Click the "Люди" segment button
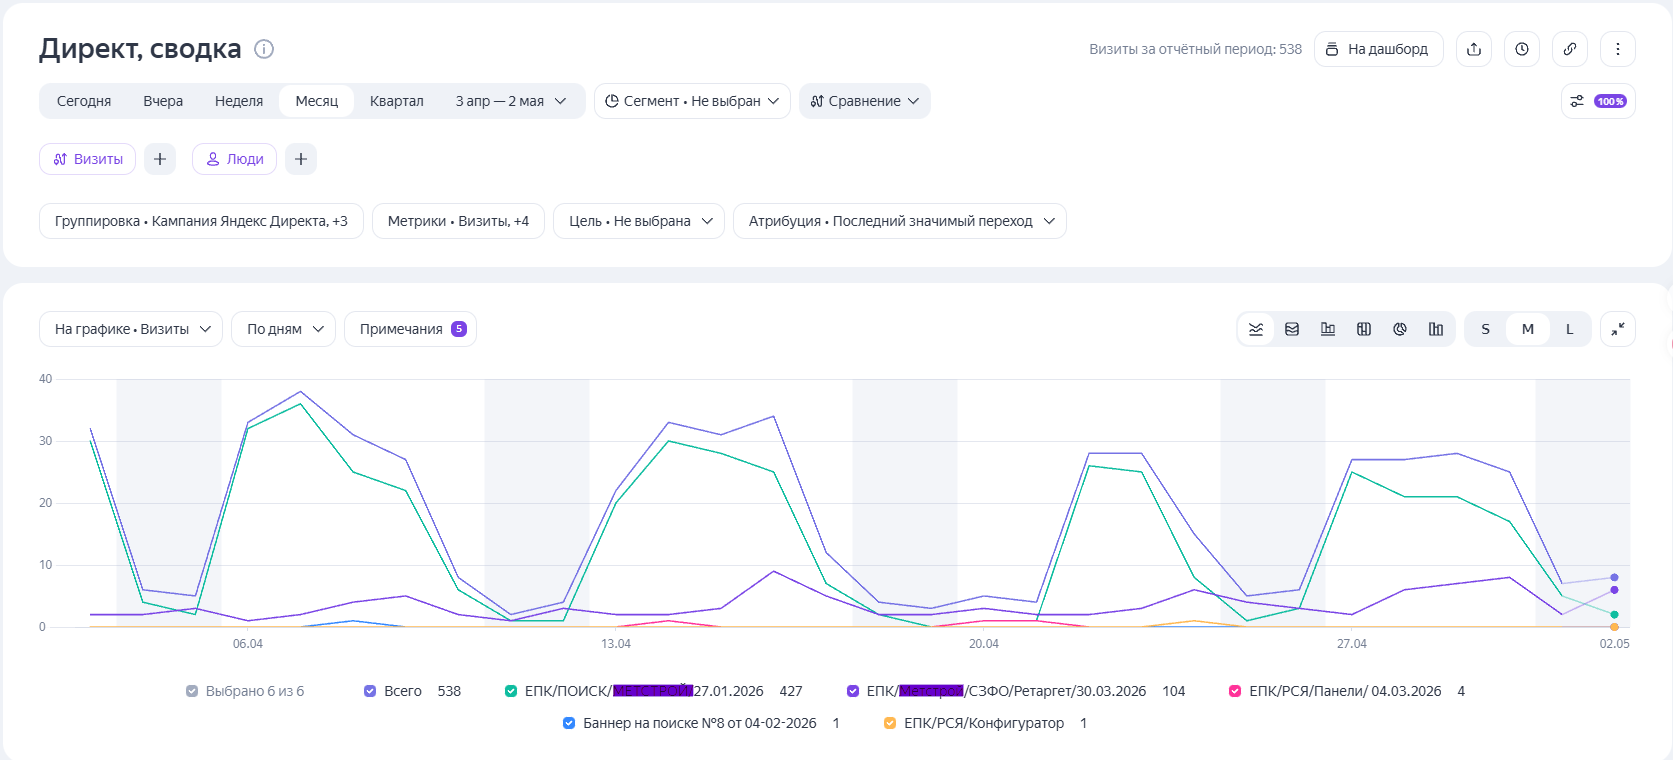1673x760 pixels. click(x=235, y=159)
